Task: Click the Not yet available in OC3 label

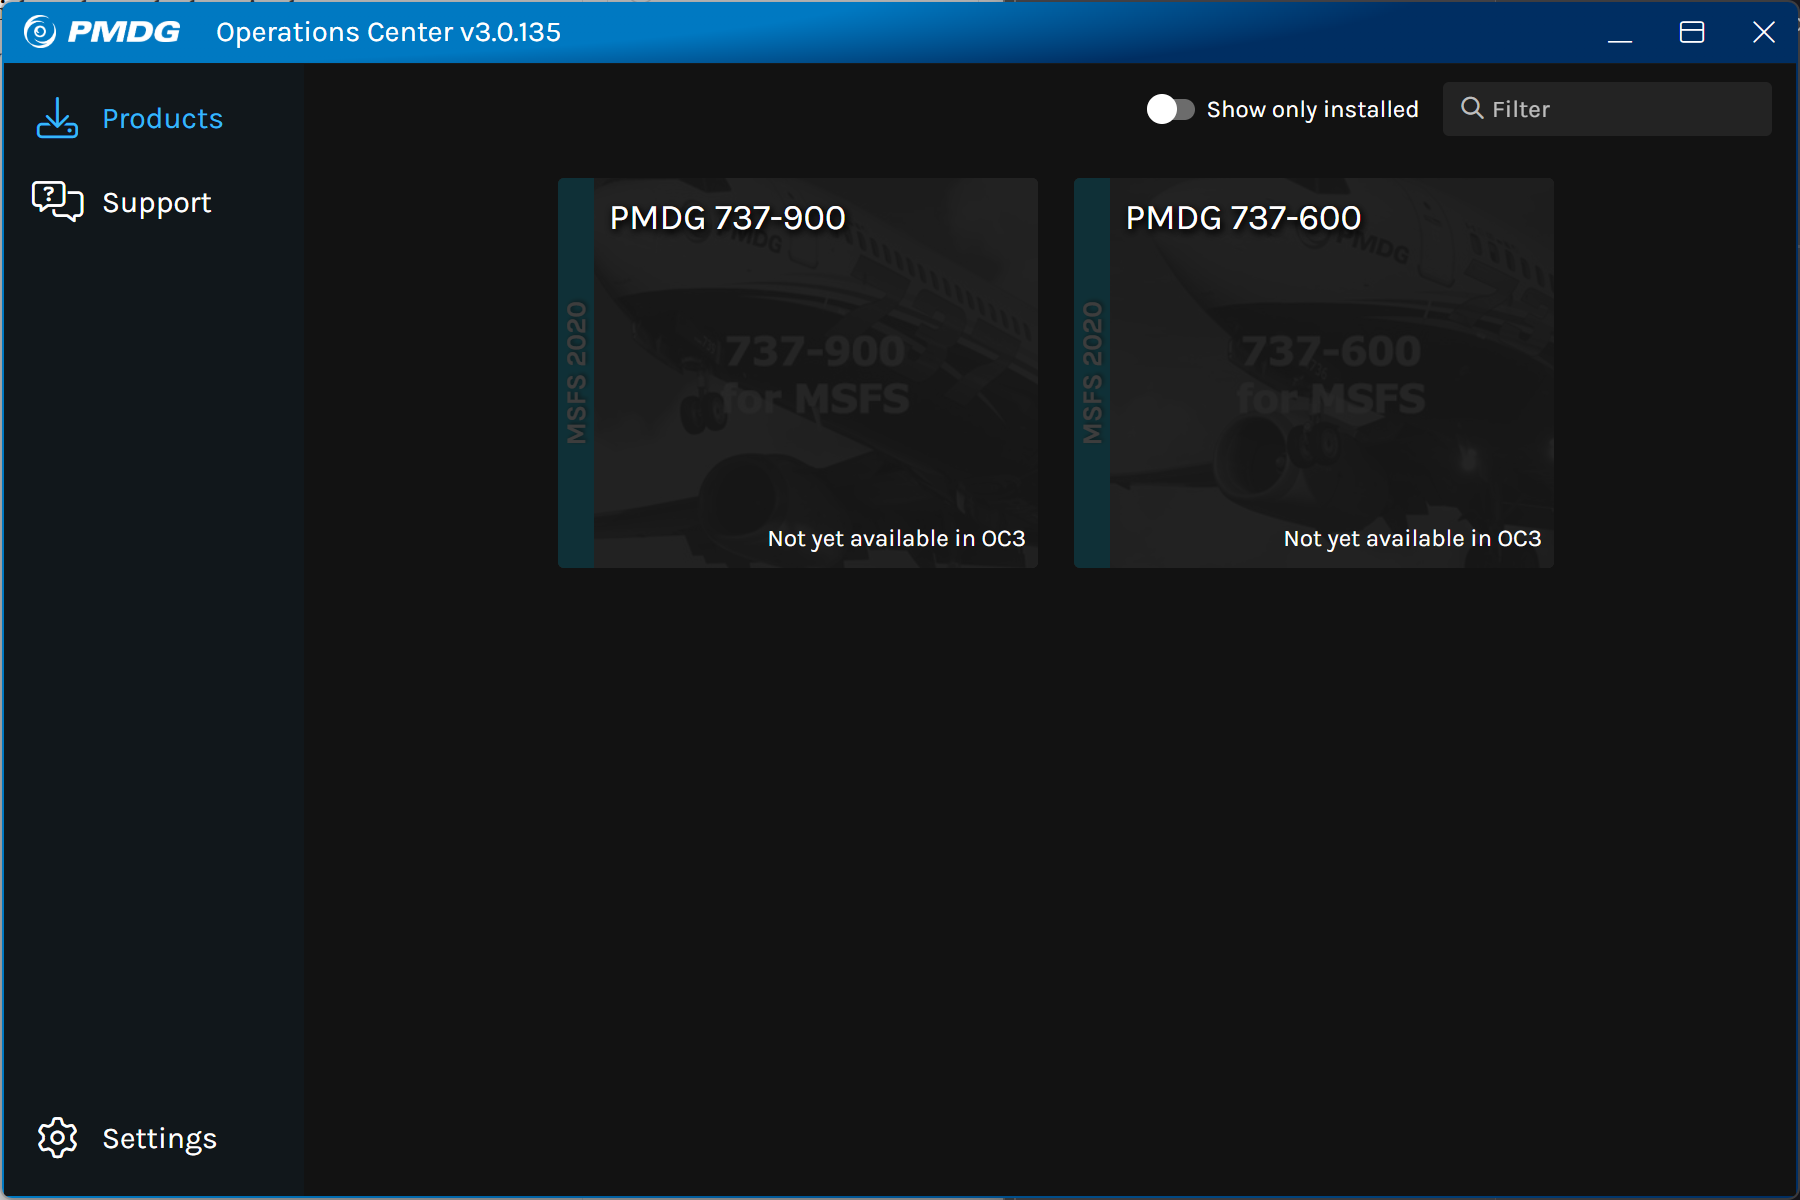Action: coord(893,537)
